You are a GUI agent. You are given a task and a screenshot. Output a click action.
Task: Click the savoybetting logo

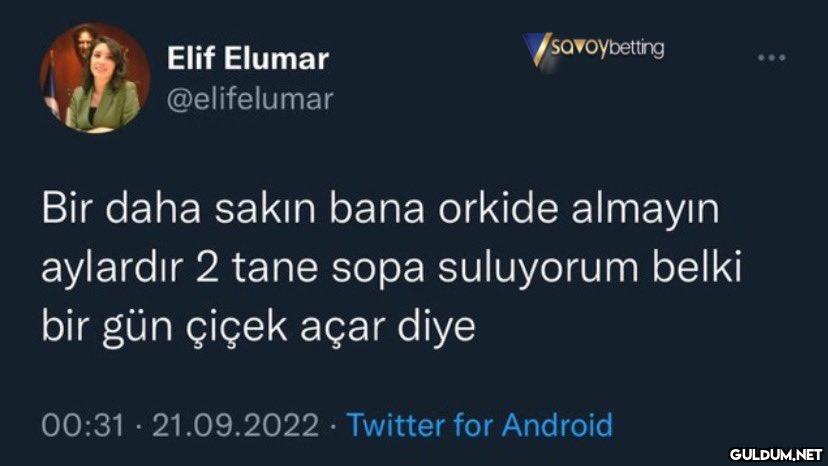(594, 50)
